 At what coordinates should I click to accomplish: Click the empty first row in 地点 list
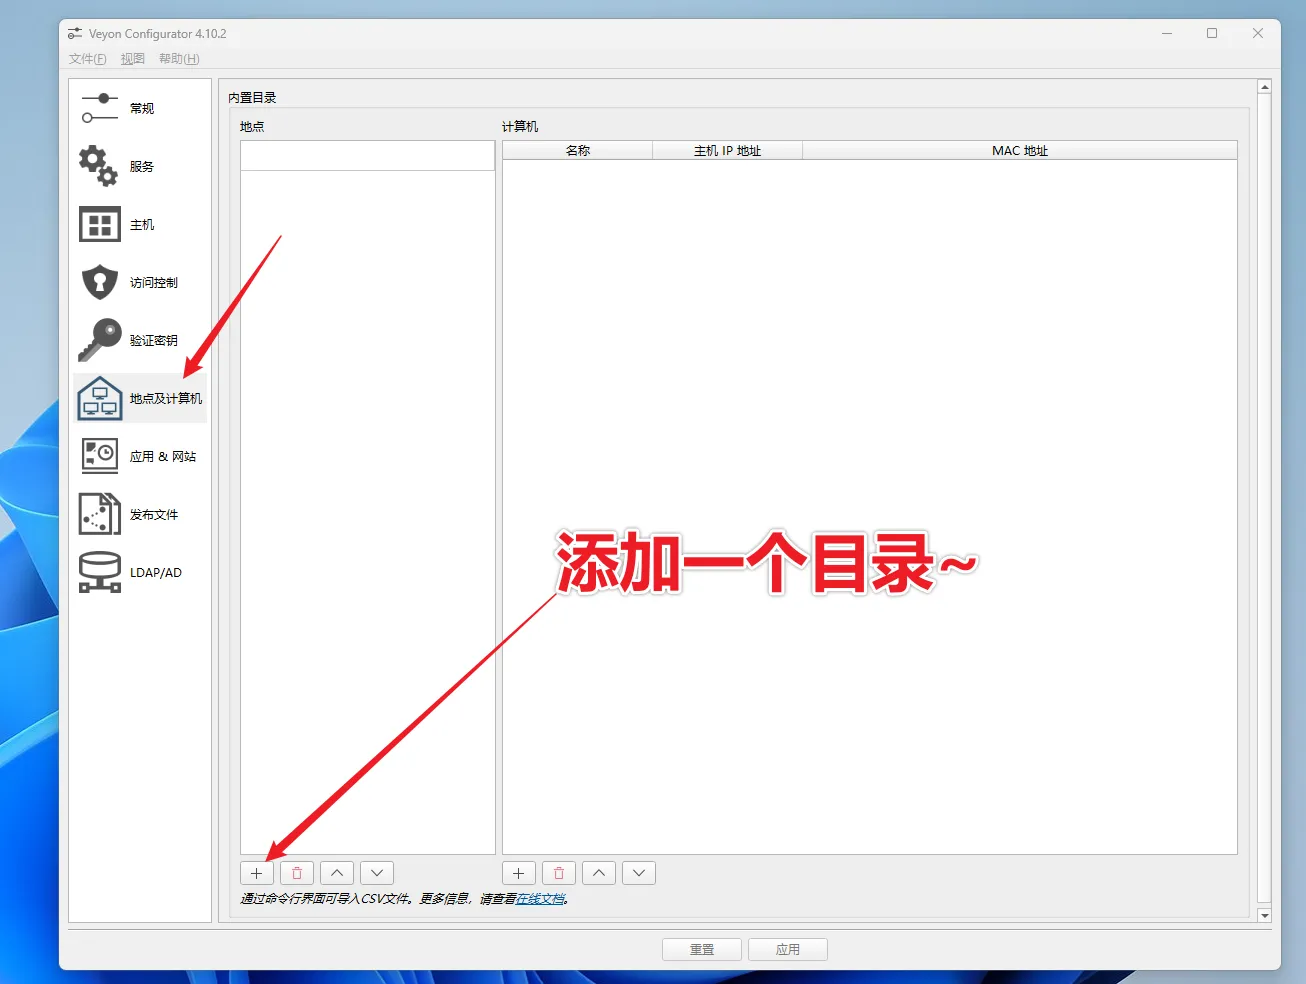(x=368, y=156)
